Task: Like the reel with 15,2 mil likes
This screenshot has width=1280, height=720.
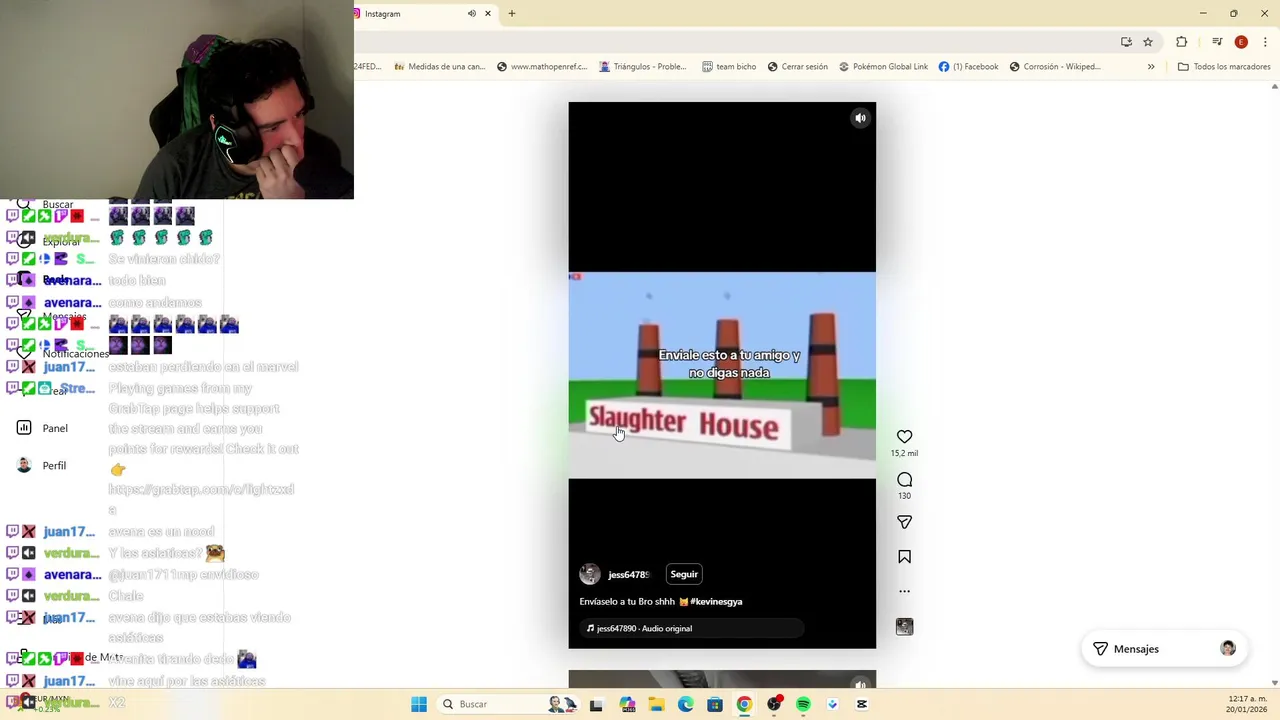Action: click(x=904, y=436)
